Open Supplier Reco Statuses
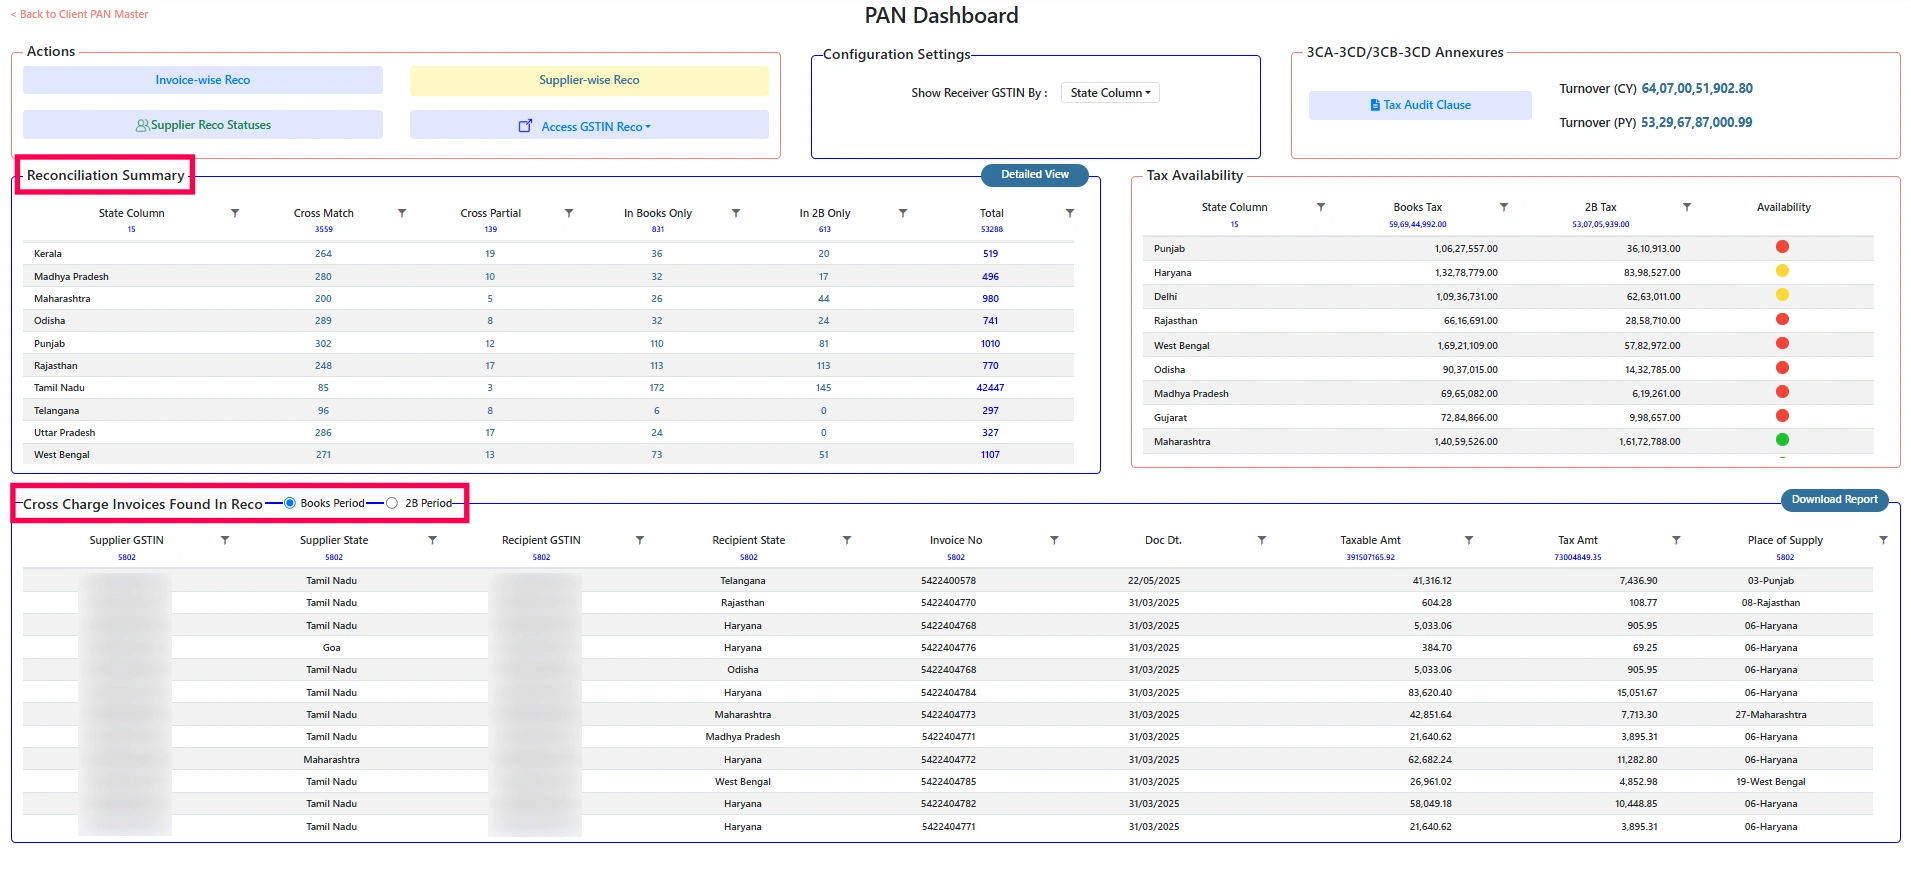 click(x=203, y=125)
